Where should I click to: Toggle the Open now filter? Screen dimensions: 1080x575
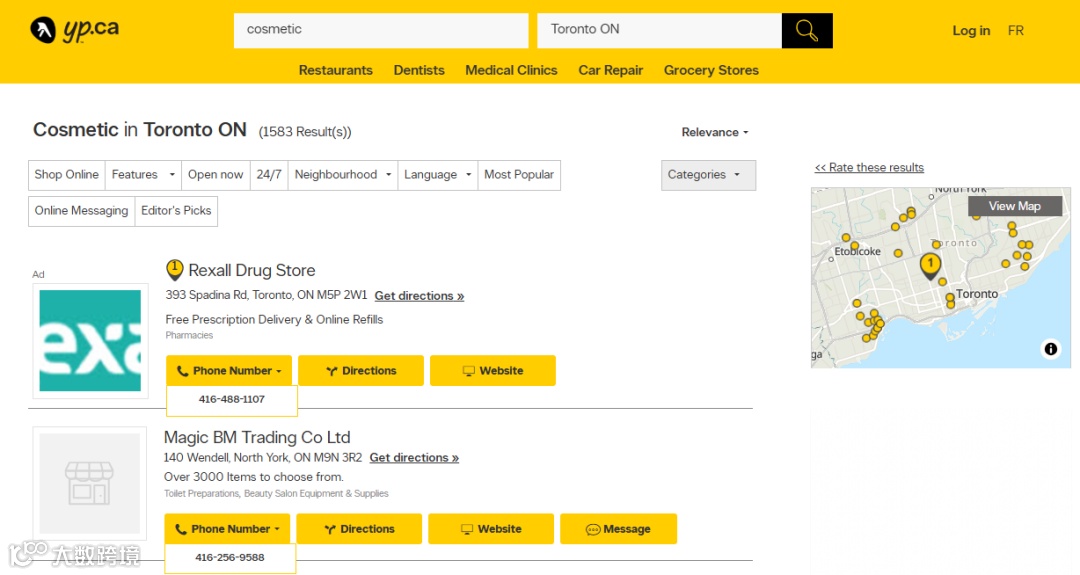point(216,175)
